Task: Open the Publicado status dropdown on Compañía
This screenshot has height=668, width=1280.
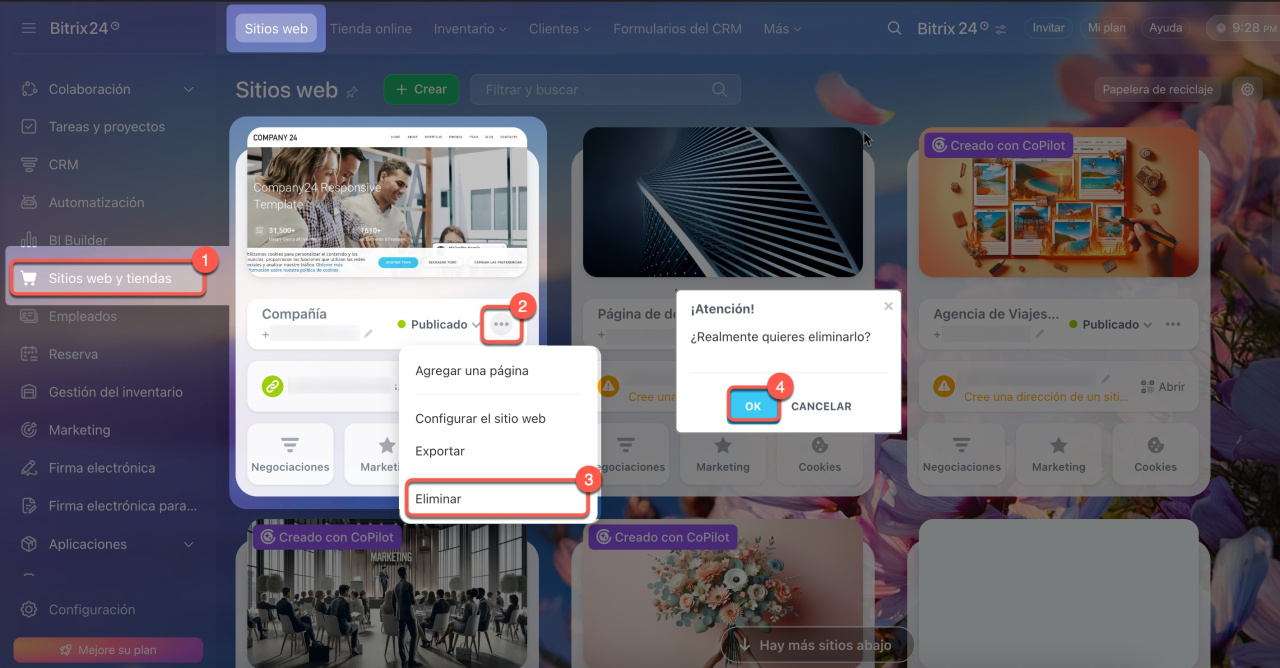Action: (x=438, y=325)
